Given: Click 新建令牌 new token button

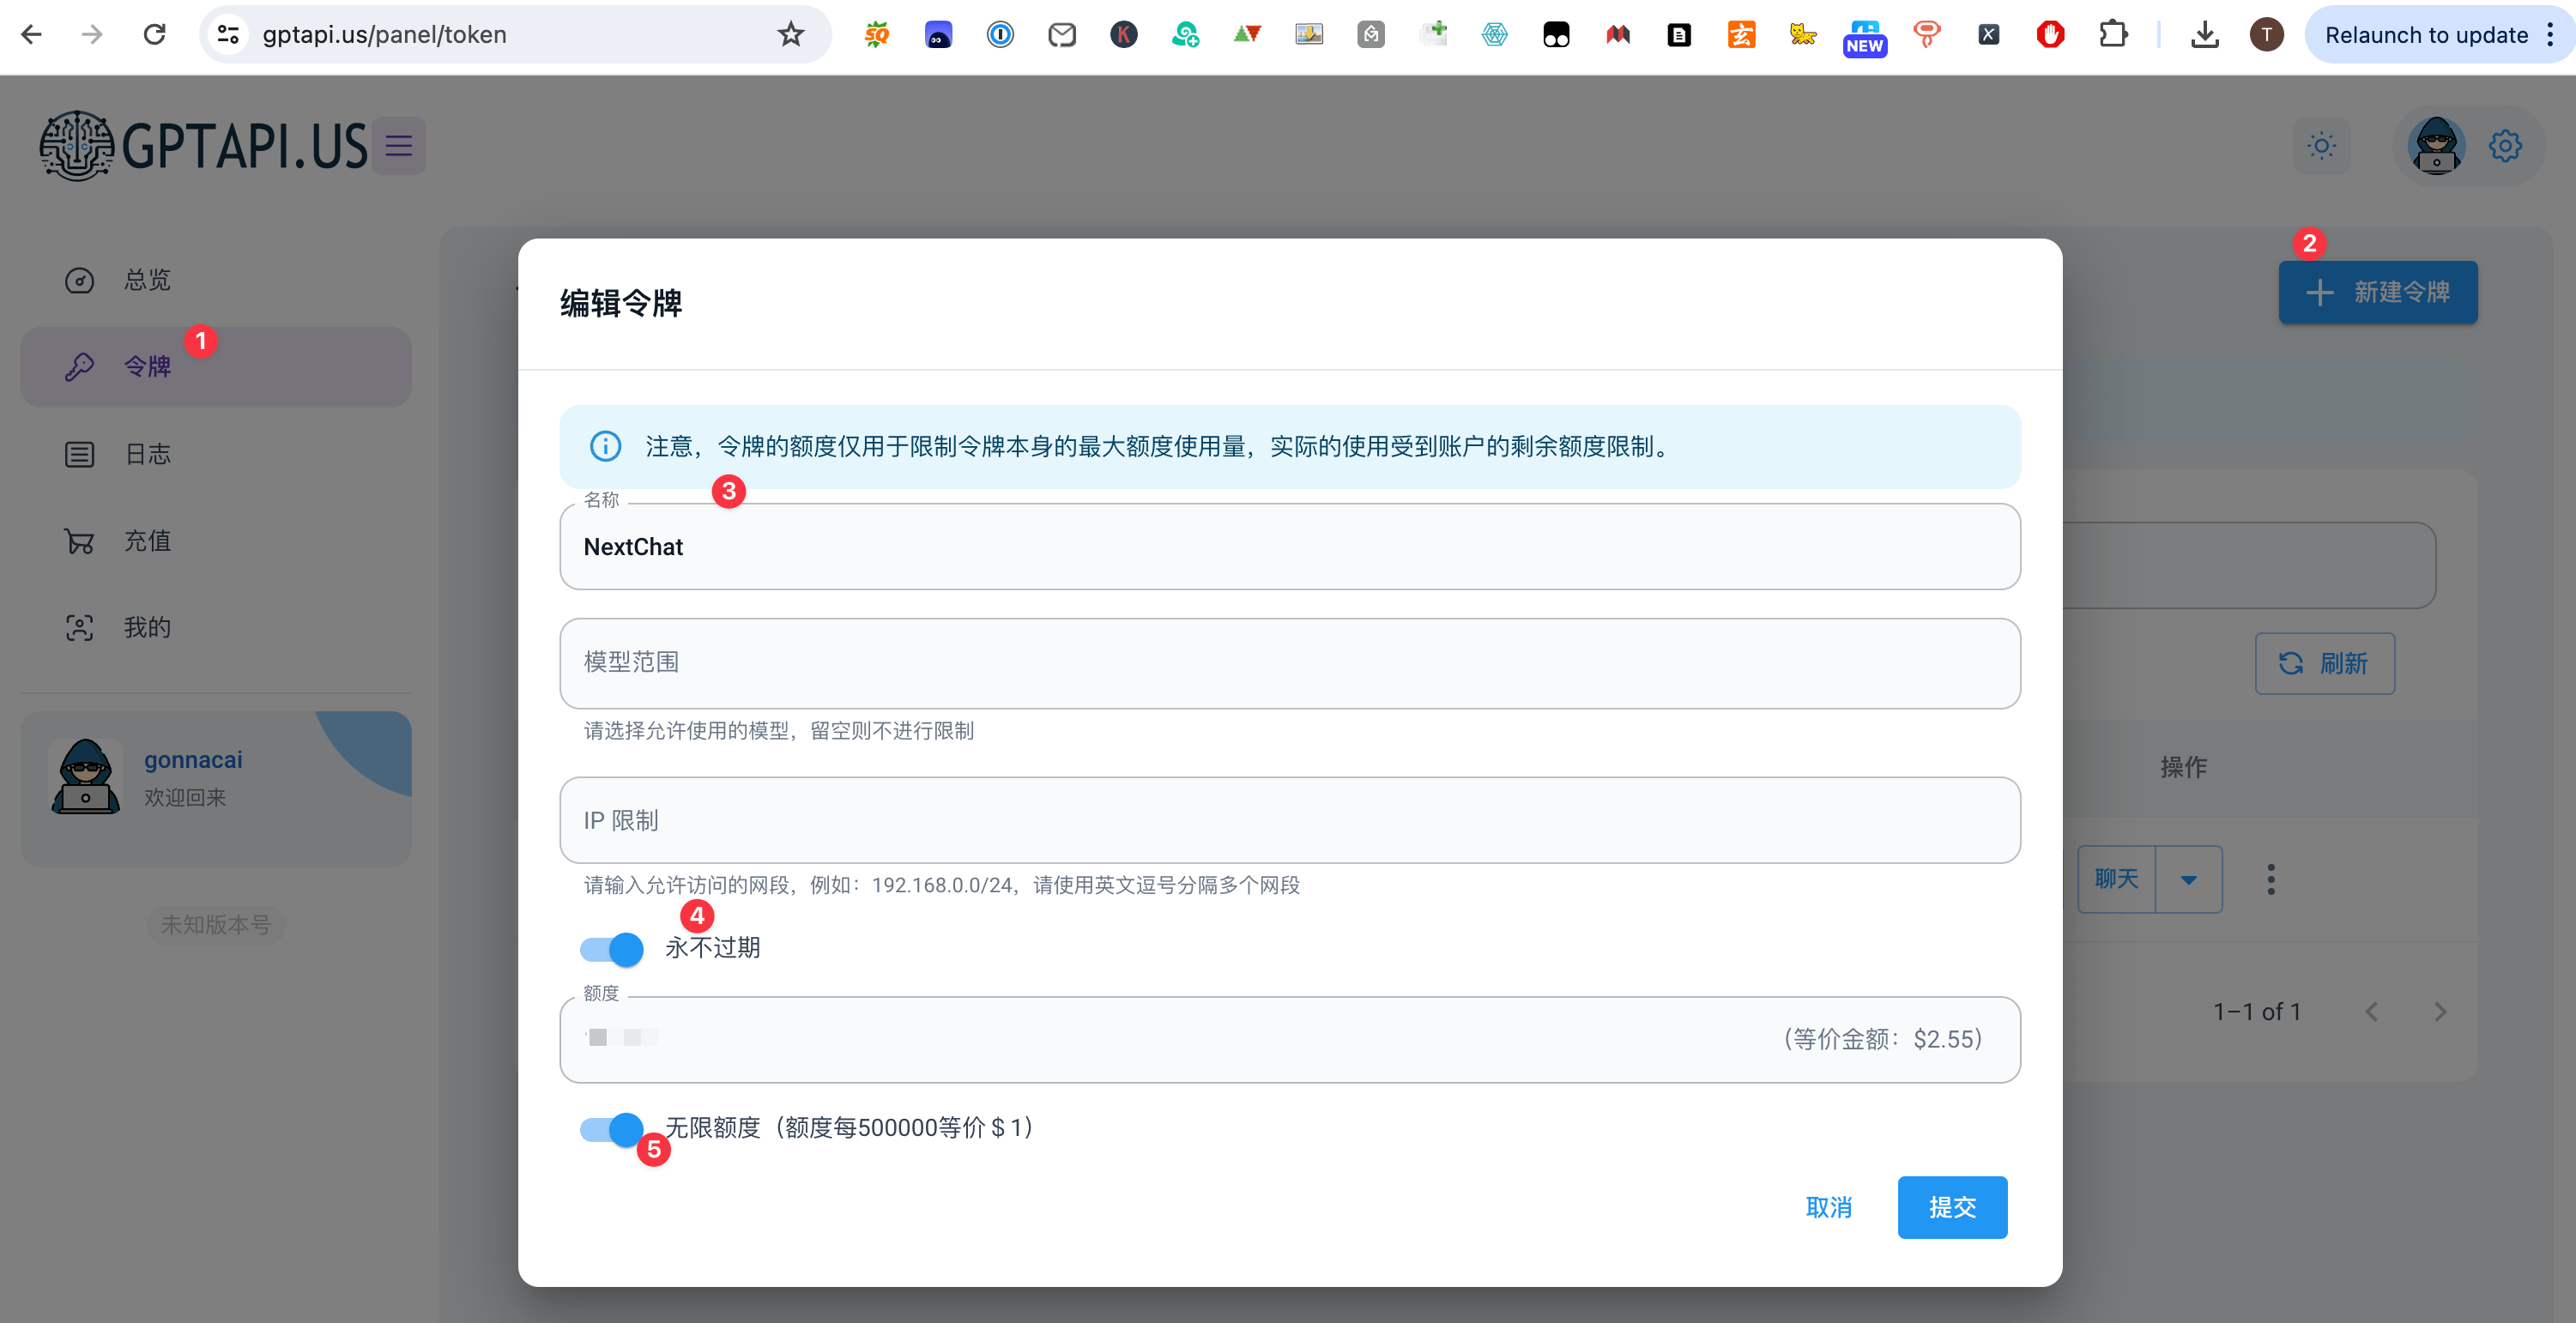Looking at the screenshot, I should [x=2378, y=292].
